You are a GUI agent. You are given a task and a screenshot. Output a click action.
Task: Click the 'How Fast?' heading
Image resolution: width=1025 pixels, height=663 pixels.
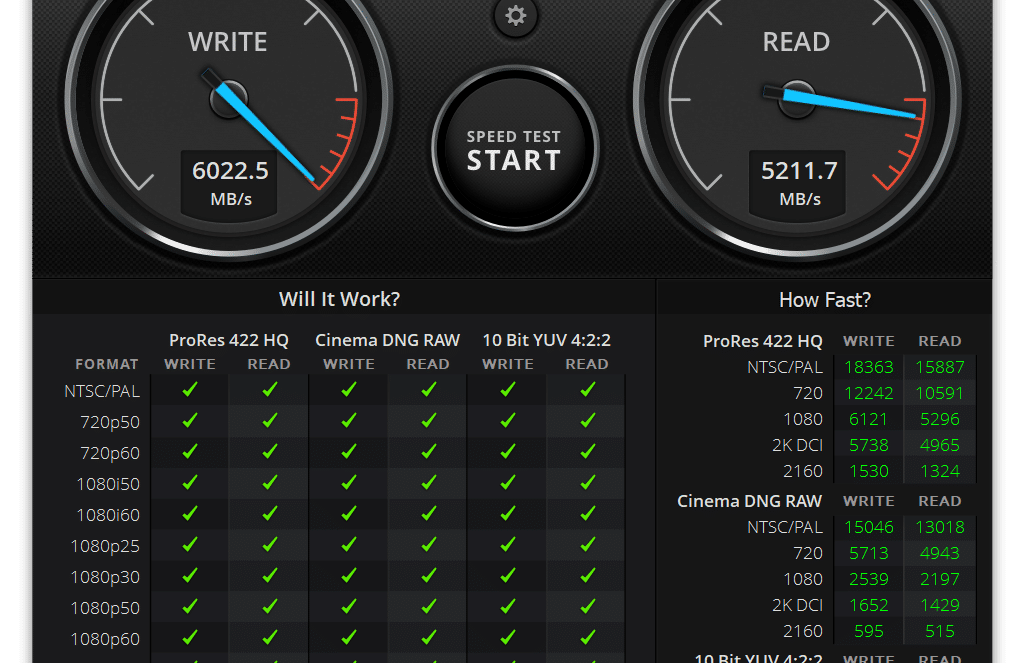point(825,299)
